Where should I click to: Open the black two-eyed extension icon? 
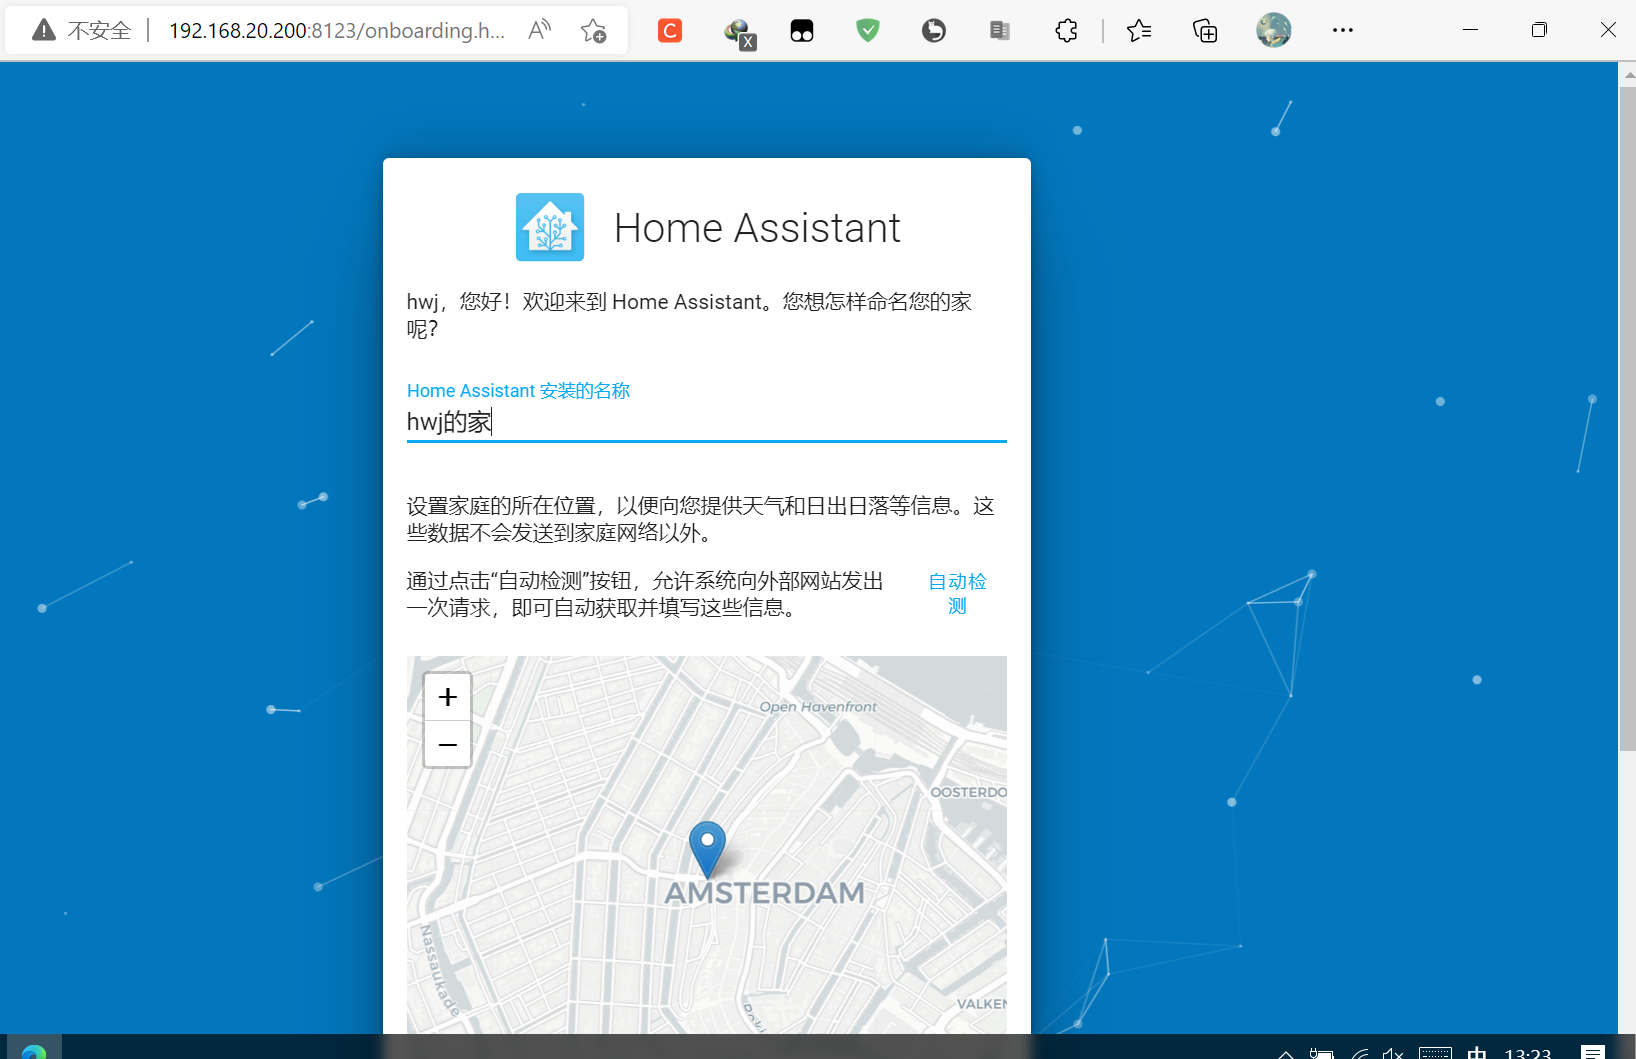coord(802,31)
